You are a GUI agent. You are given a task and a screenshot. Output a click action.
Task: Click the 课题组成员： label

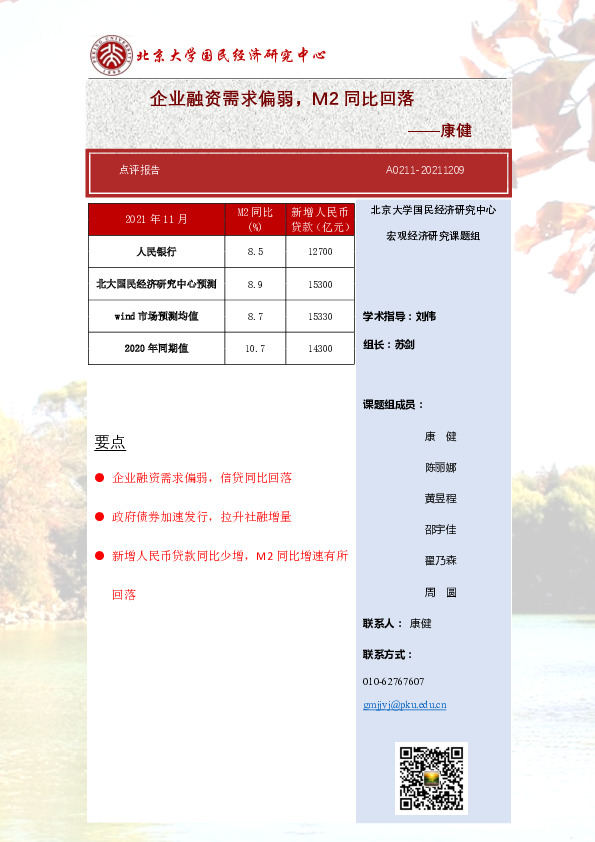click(x=393, y=405)
